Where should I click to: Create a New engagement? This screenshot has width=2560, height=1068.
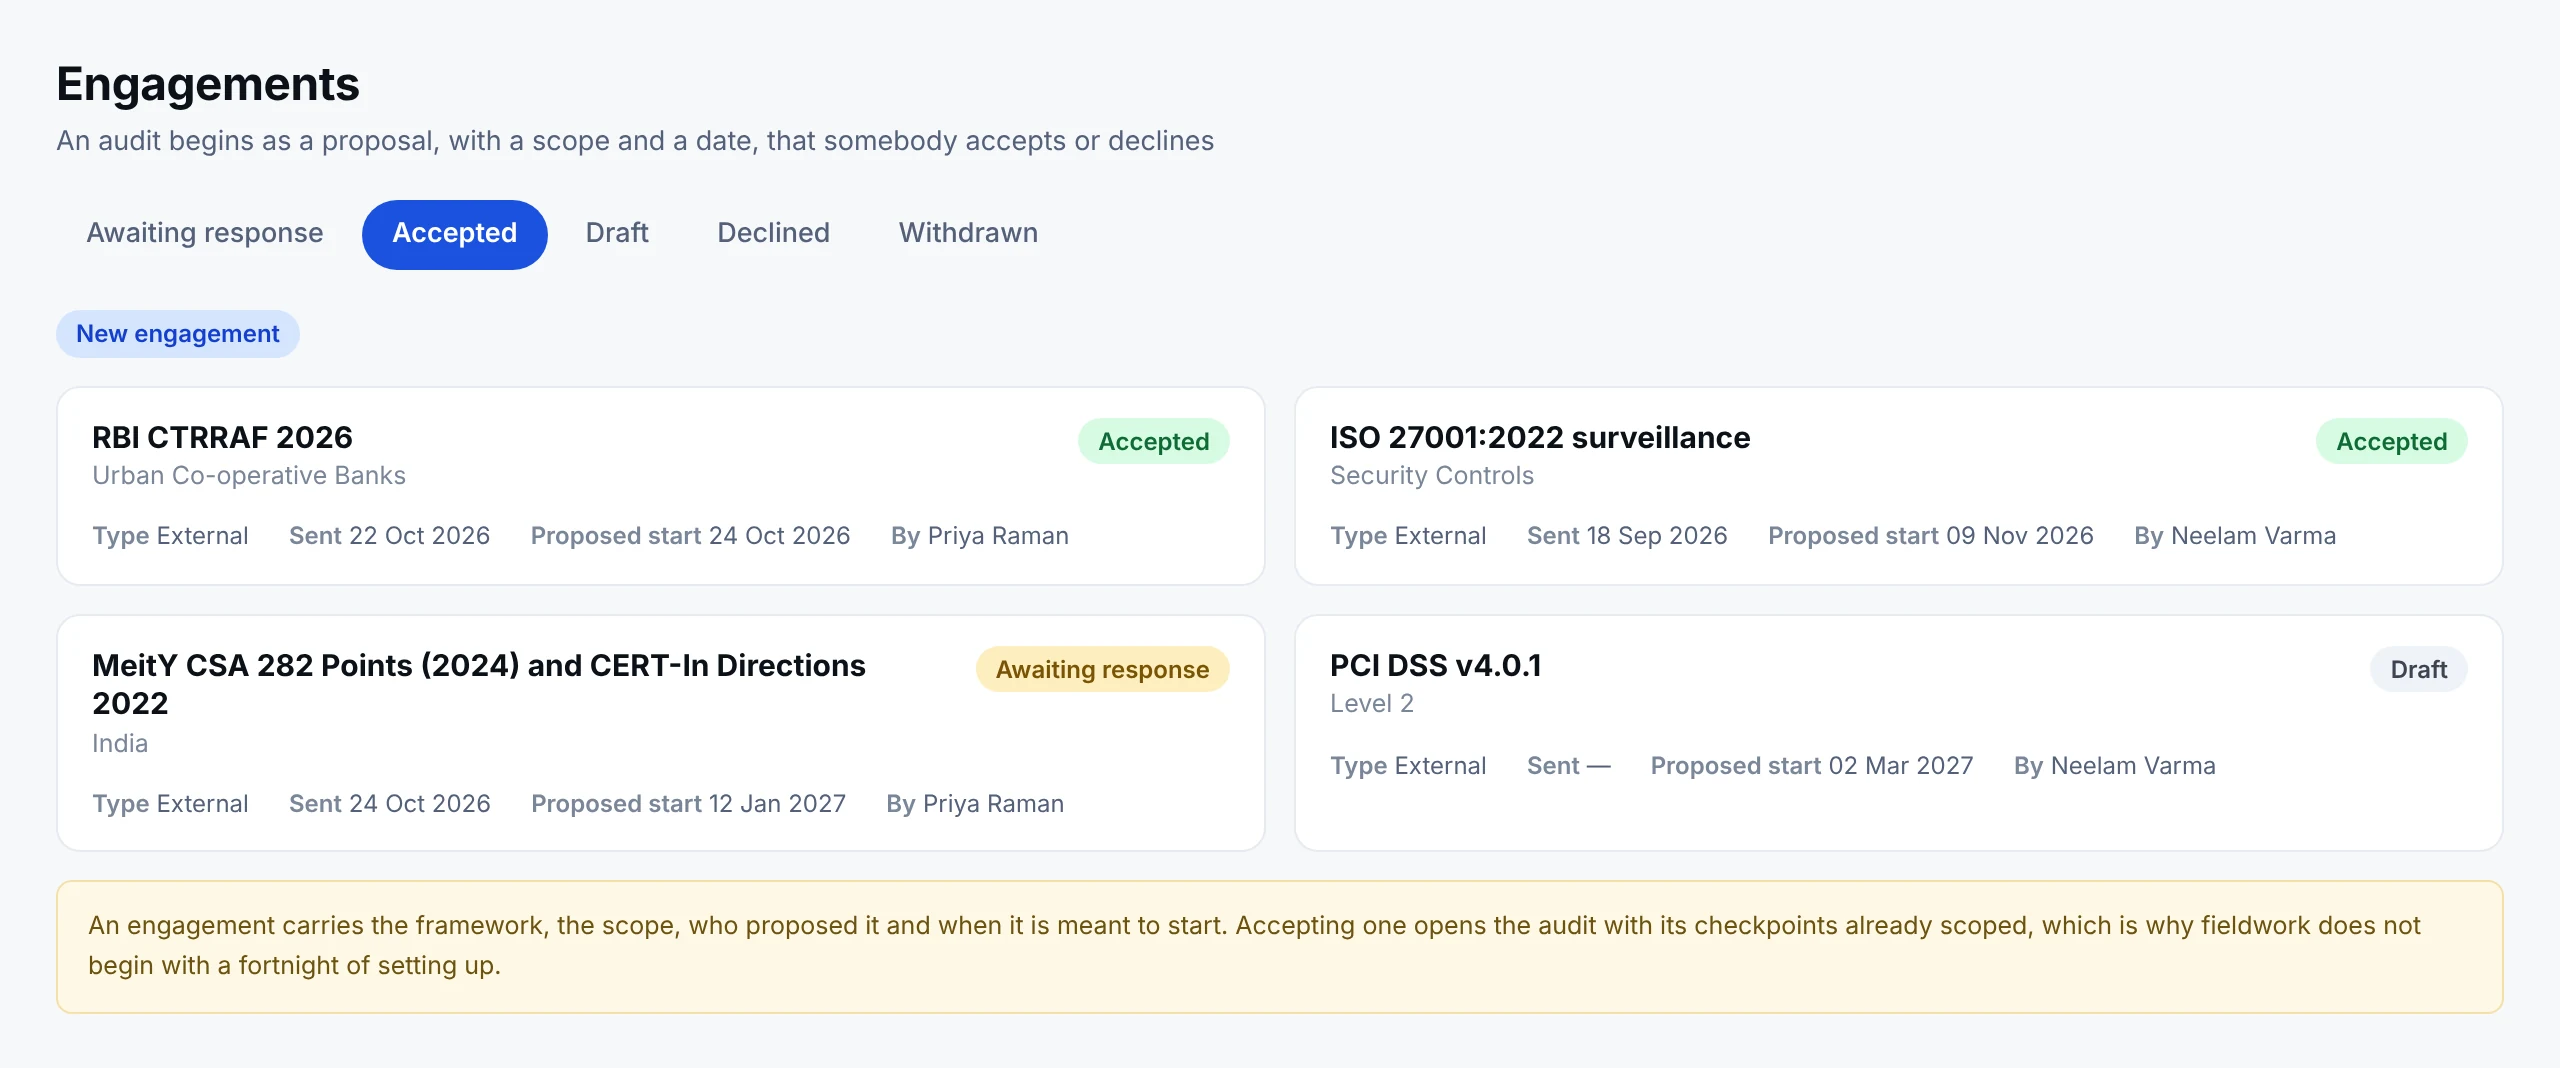point(178,334)
